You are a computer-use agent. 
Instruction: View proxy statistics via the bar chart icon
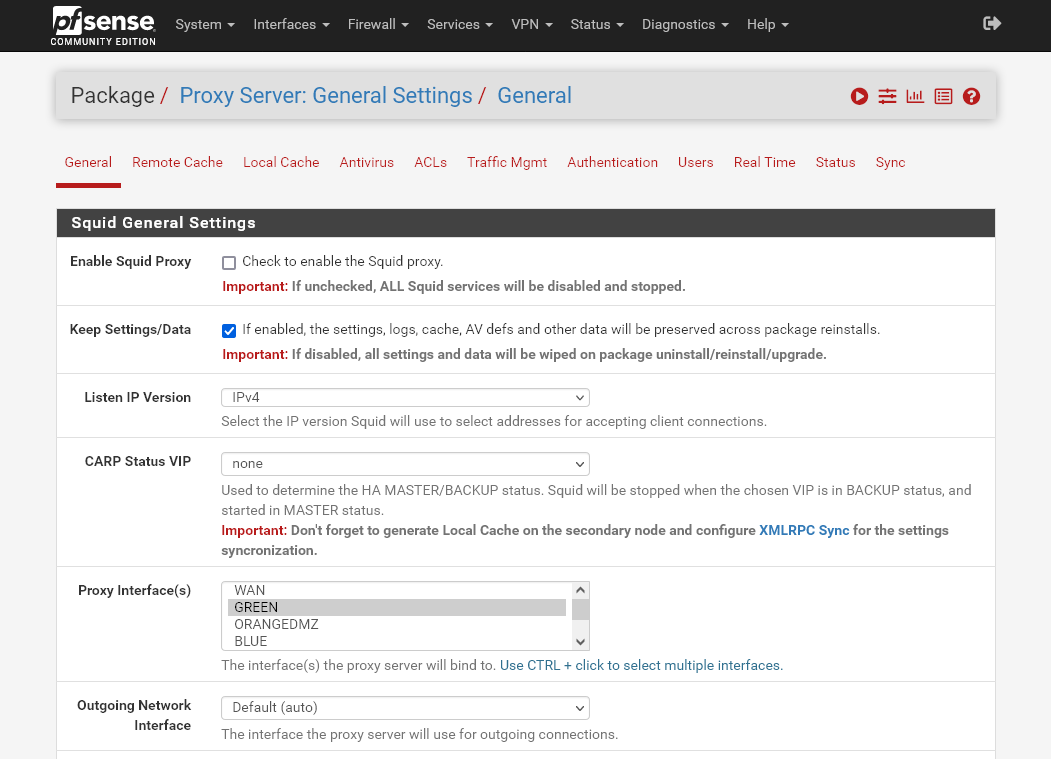point(915,95)
